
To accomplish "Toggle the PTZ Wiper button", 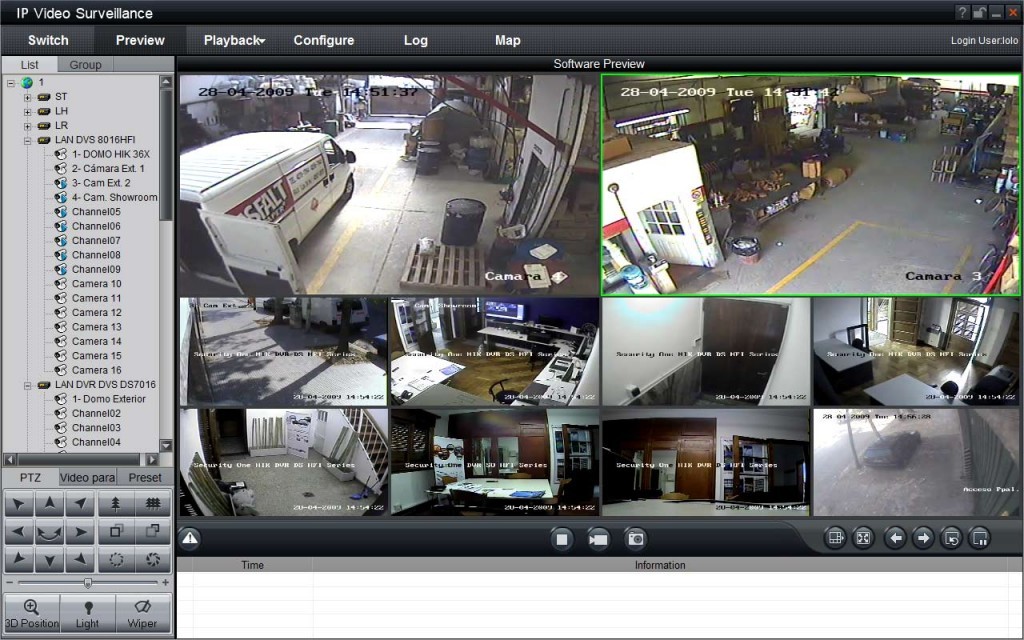I will [143, 612].
